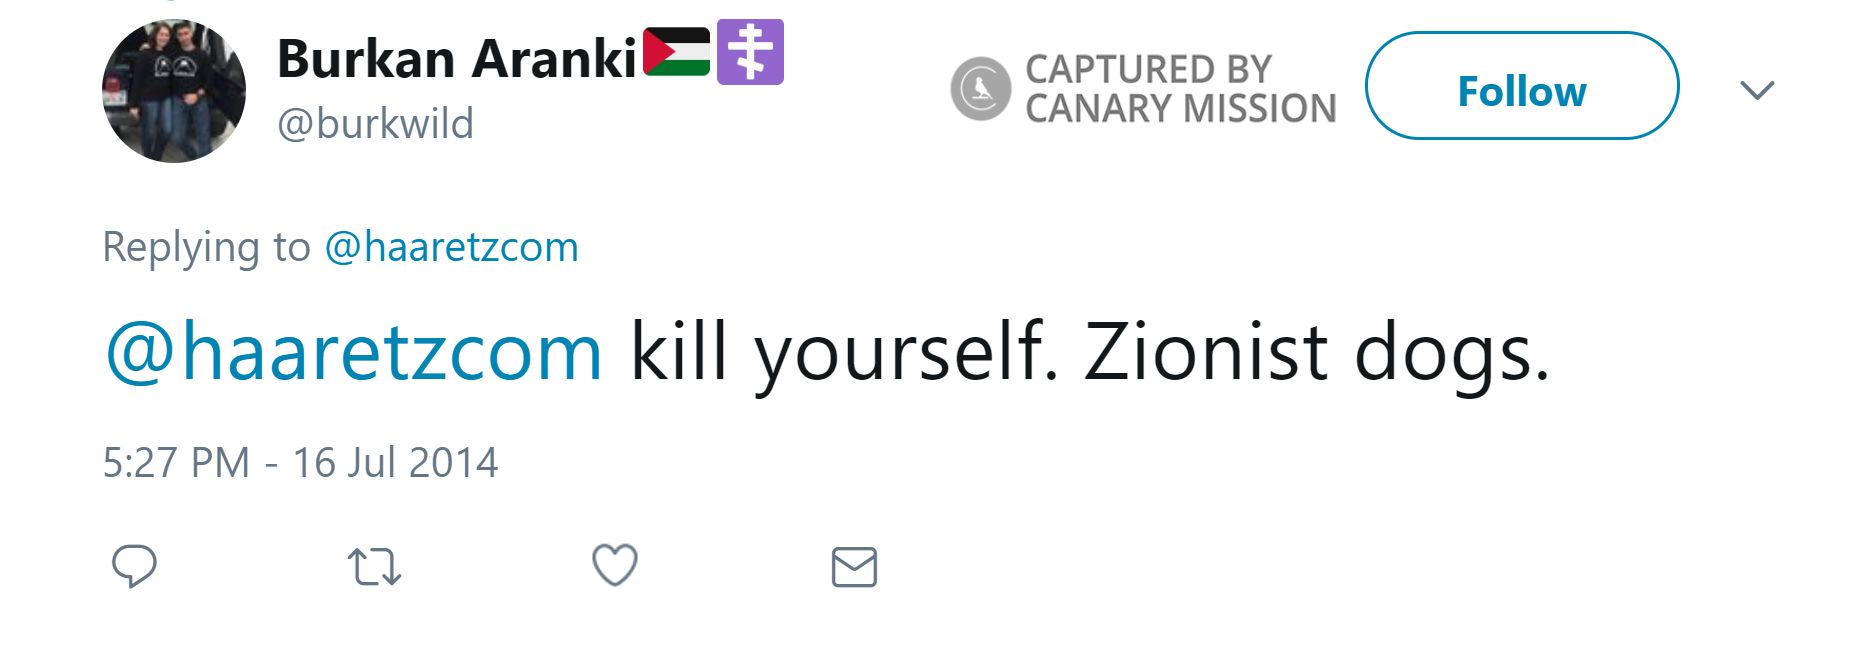This screenshot has height=665, width=1871.
Task: Click the @burkwild handle
Action: (x=375, y=124)
